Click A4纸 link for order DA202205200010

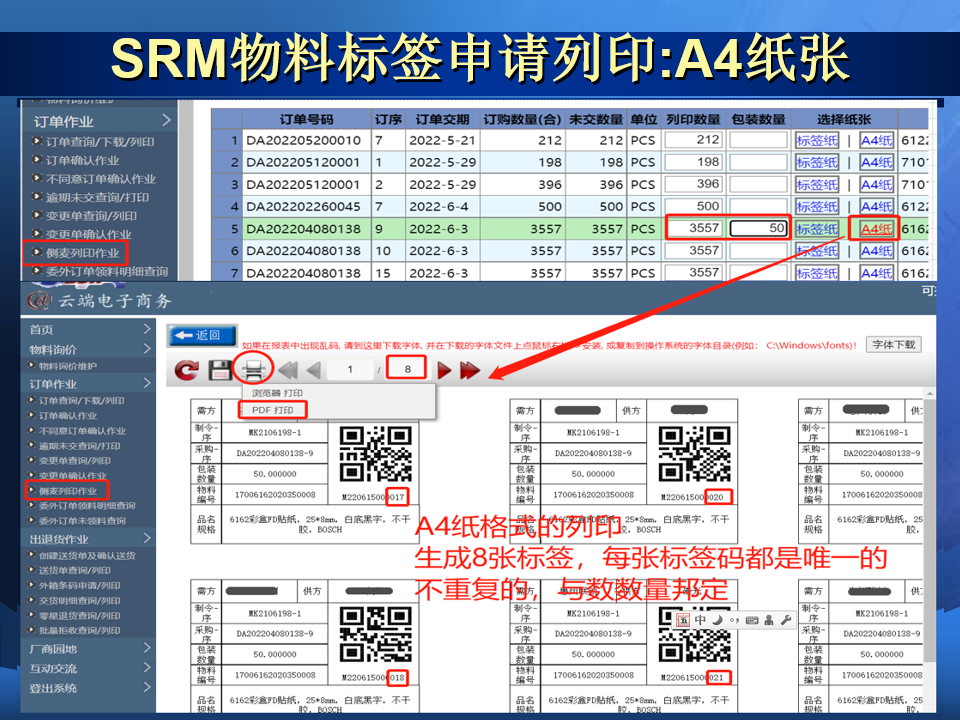pos(876,140)
